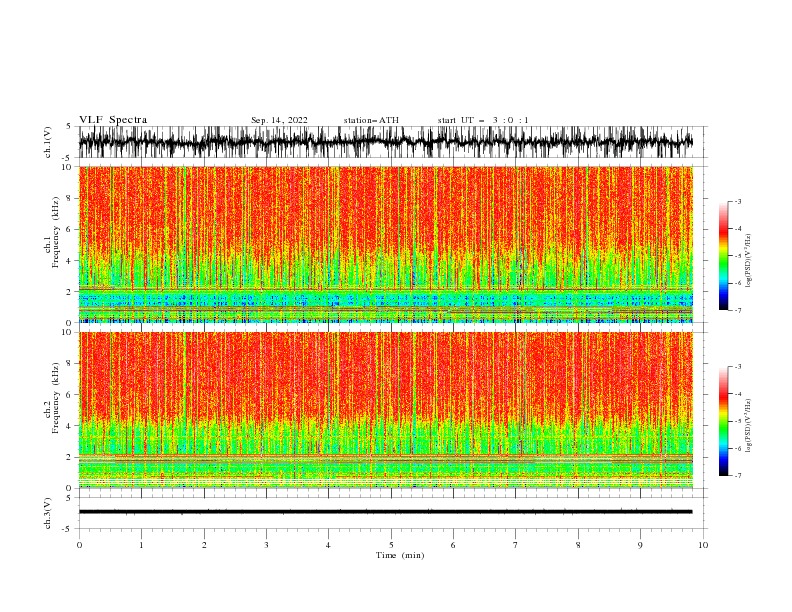Click the "-7" tick on ch.1 color bar

pos(737,311)
